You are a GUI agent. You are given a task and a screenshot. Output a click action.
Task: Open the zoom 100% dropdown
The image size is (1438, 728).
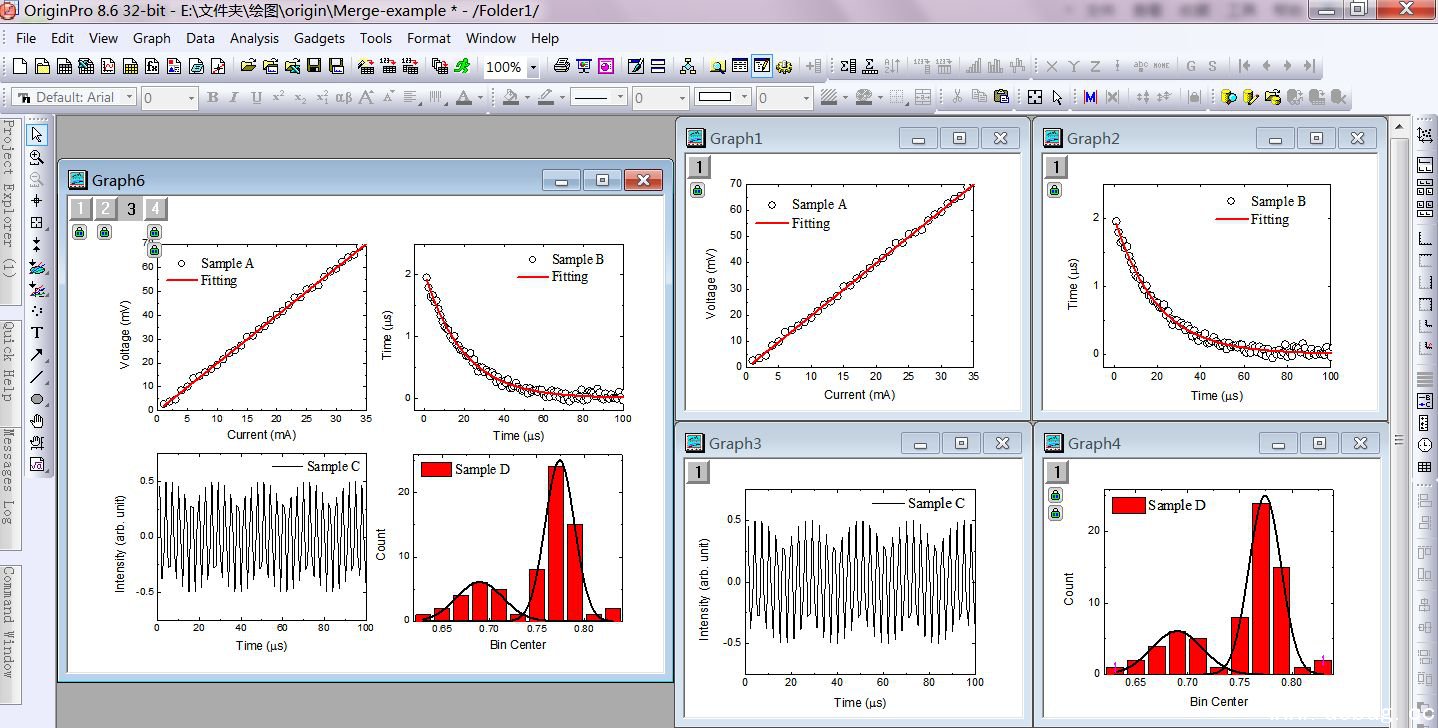(x=533, y=67)
